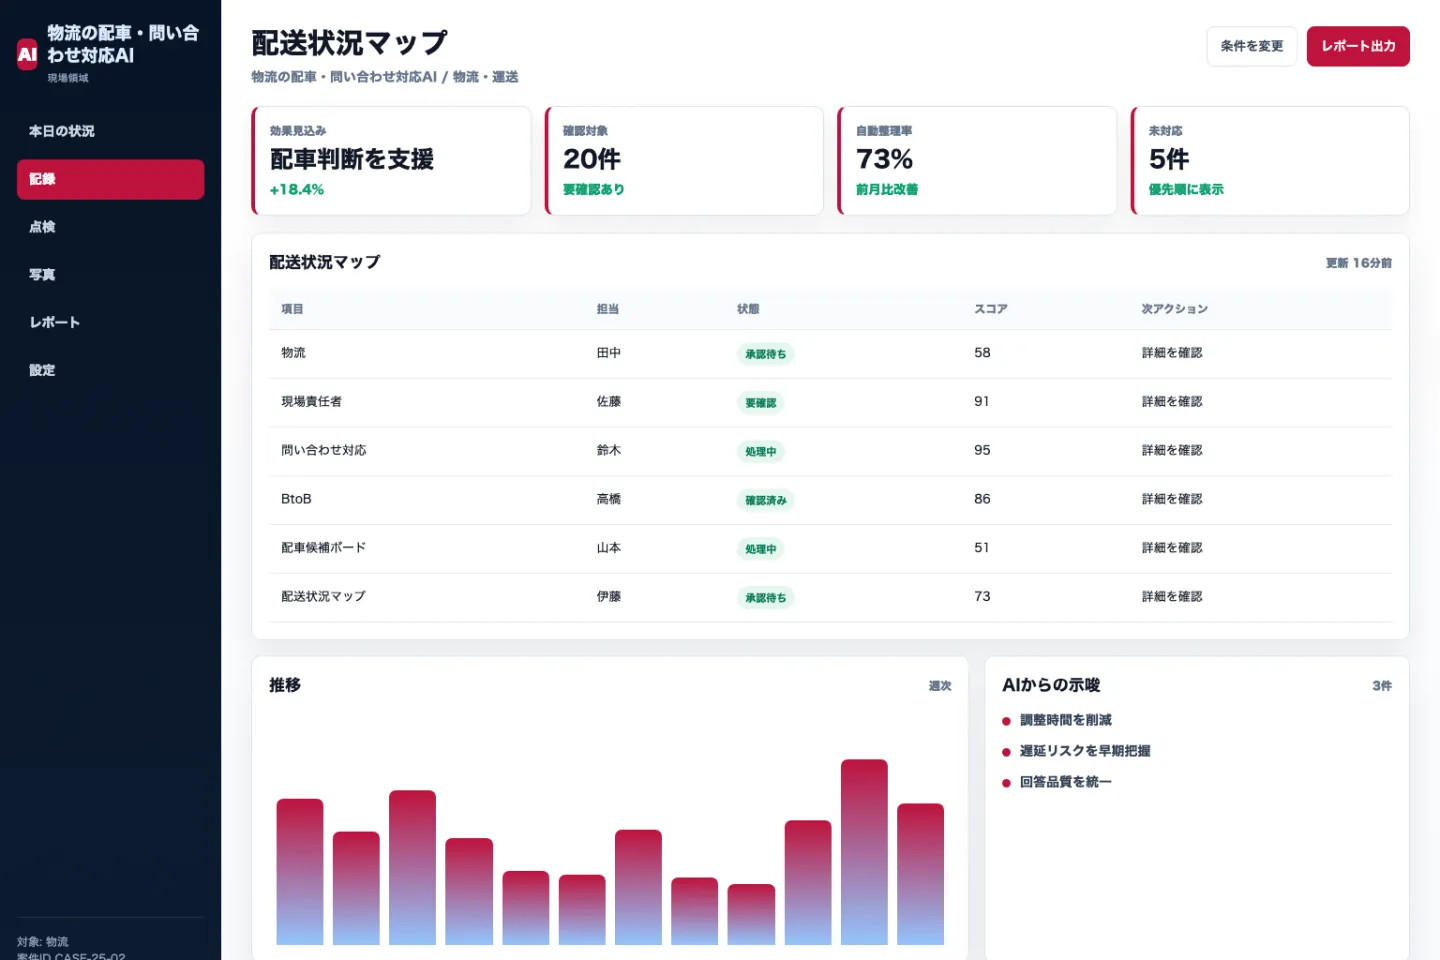
Task: Click the 佐藤 assignee cell
Action: 609,402
